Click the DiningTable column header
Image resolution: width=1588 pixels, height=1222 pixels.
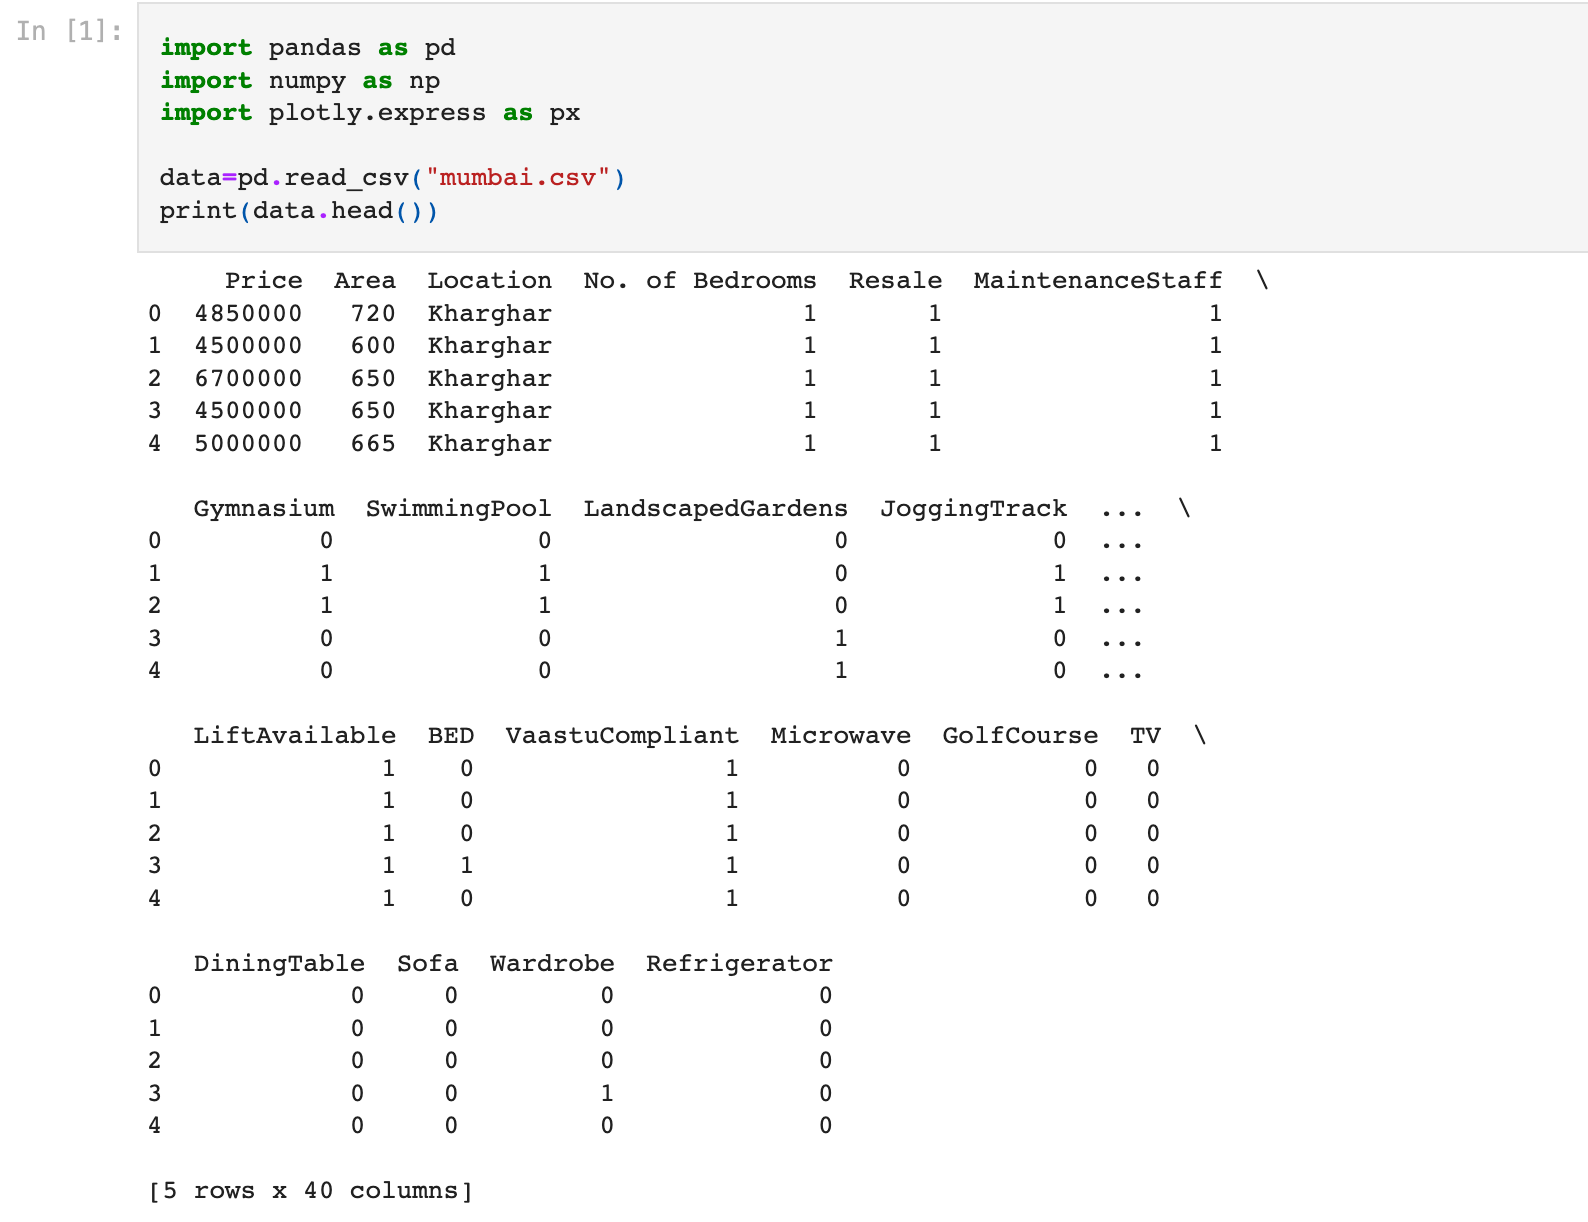tap(279, 964)
